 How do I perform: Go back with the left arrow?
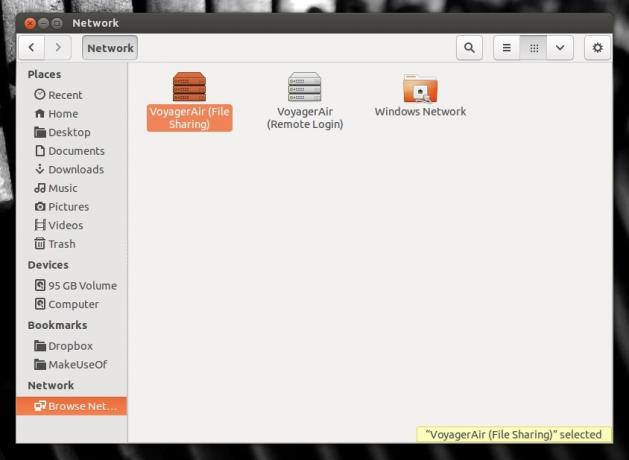click(31, 47)
